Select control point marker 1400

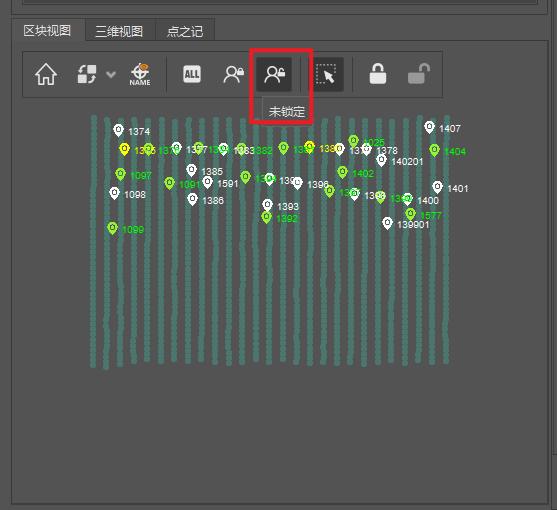click(x=407, y=199)
